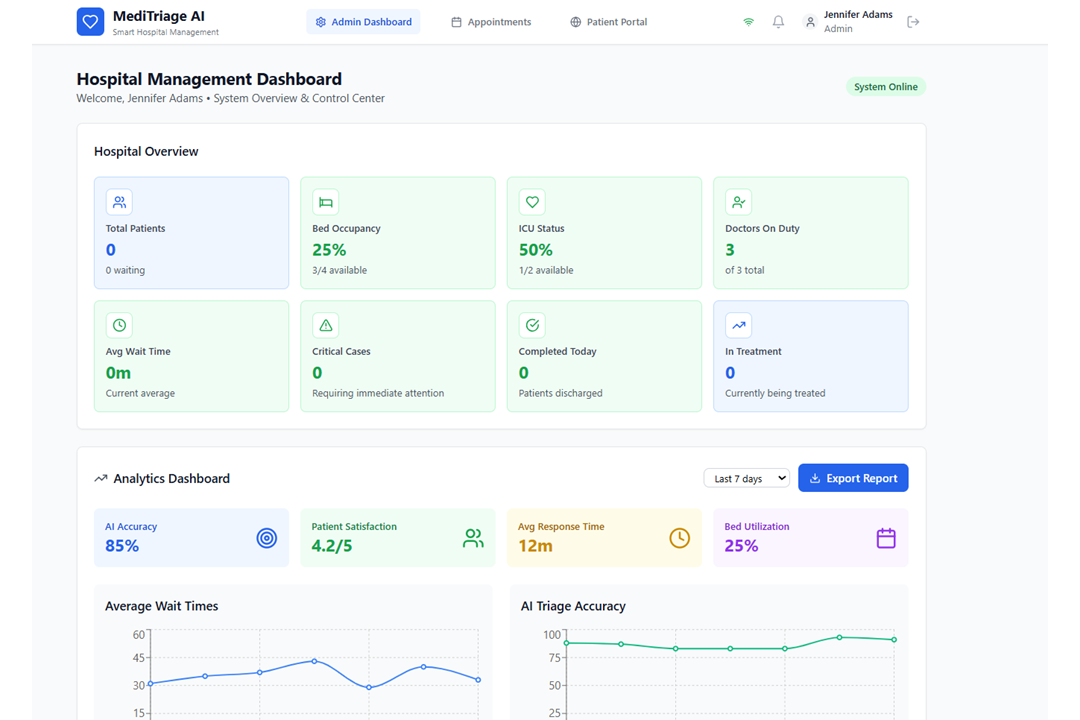
Task: Switch to the Appointments tab
Action: [491, 22]
